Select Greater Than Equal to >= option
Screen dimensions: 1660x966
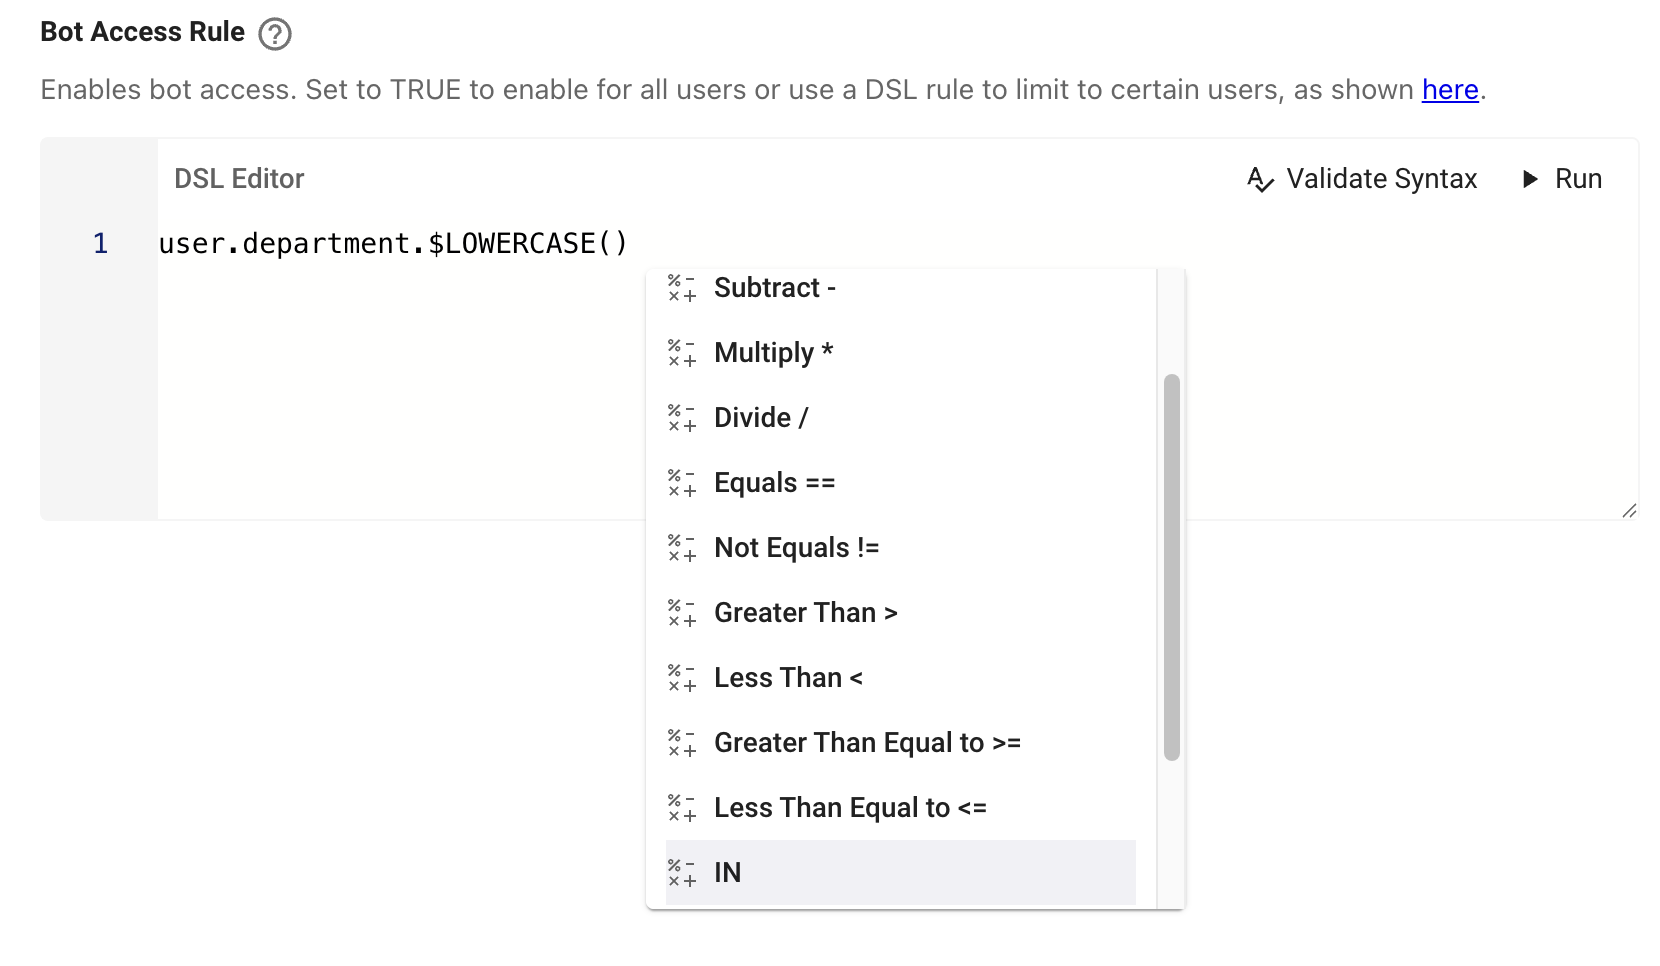coord(867,743)
